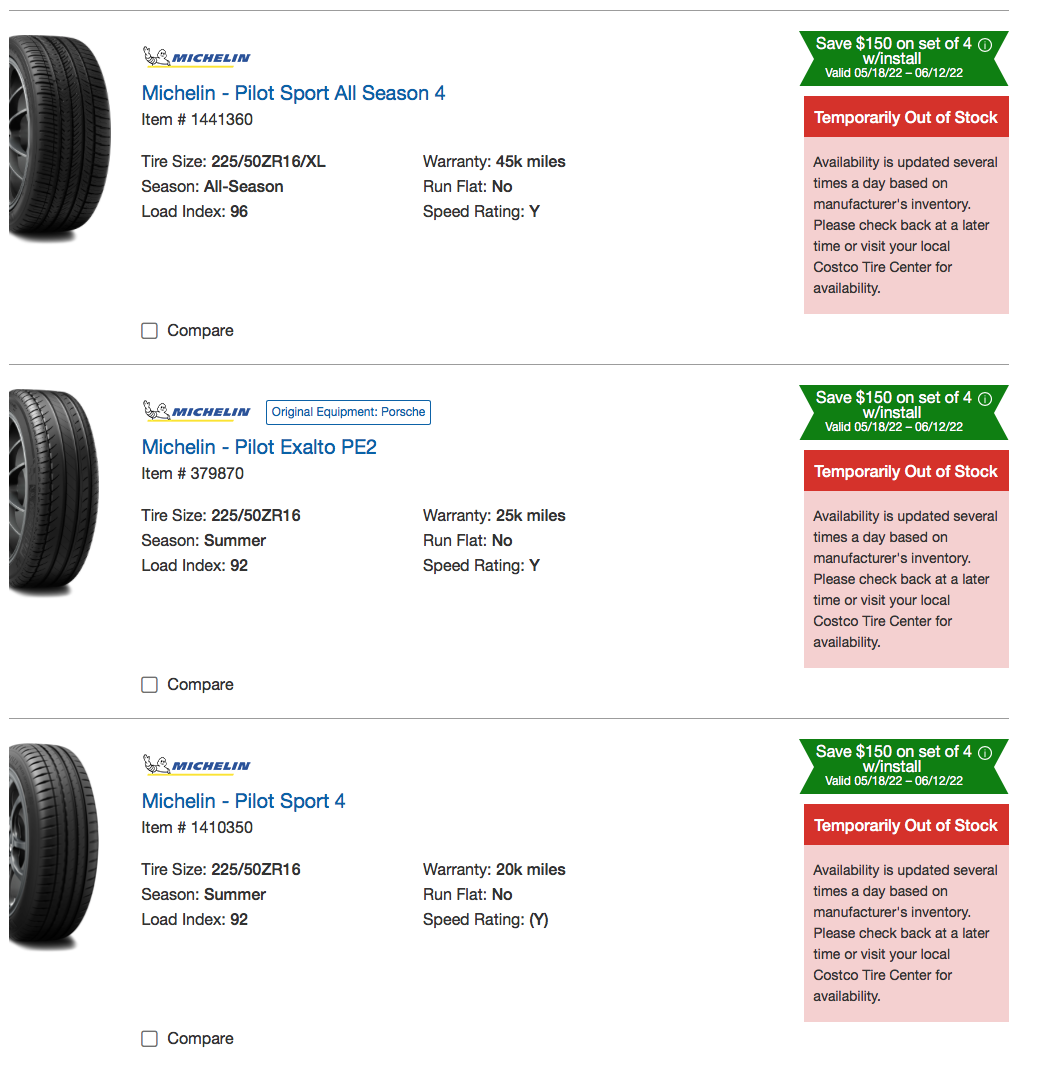This screenshot has height=1071, width=1041.
Task: Click the Michelin logo above Pilot Sport 4
Action: click(x=196, y=766)
